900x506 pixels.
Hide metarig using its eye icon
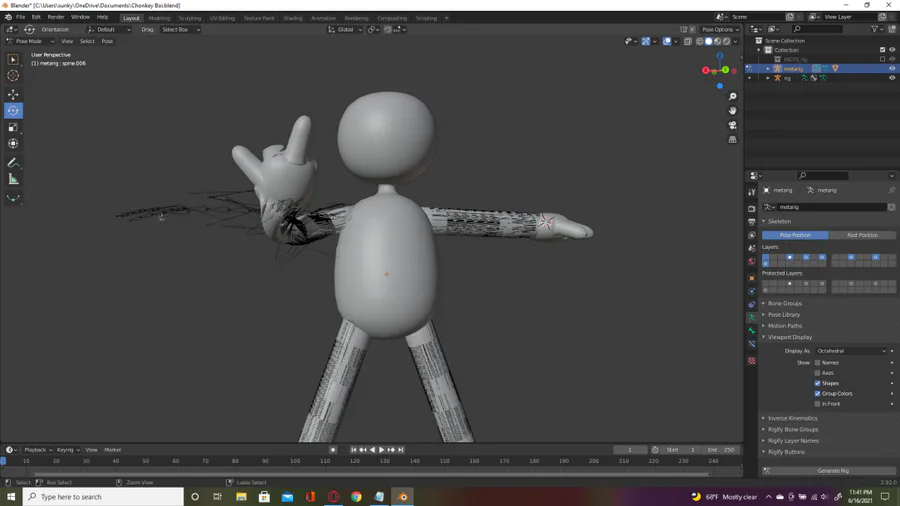tap(892, 69)
